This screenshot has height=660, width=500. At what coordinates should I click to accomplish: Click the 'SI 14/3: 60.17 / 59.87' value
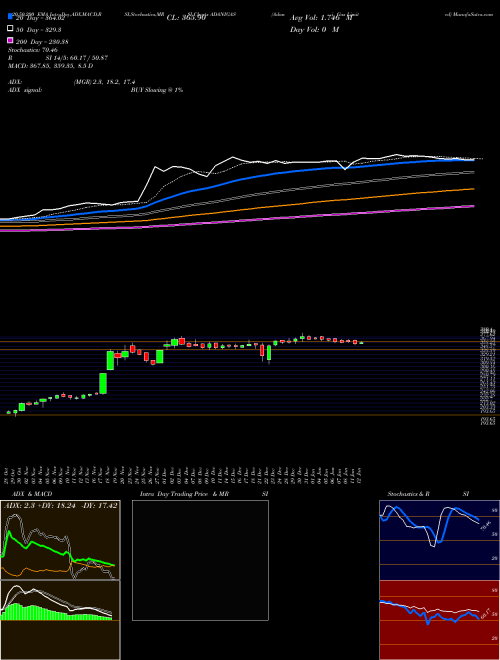[x=77, y=58]
